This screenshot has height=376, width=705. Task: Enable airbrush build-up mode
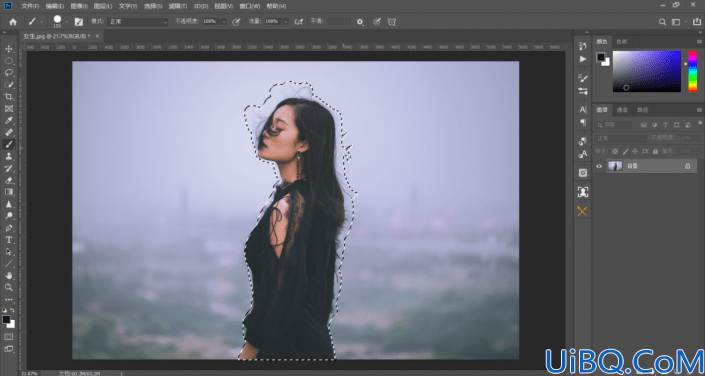298,22
